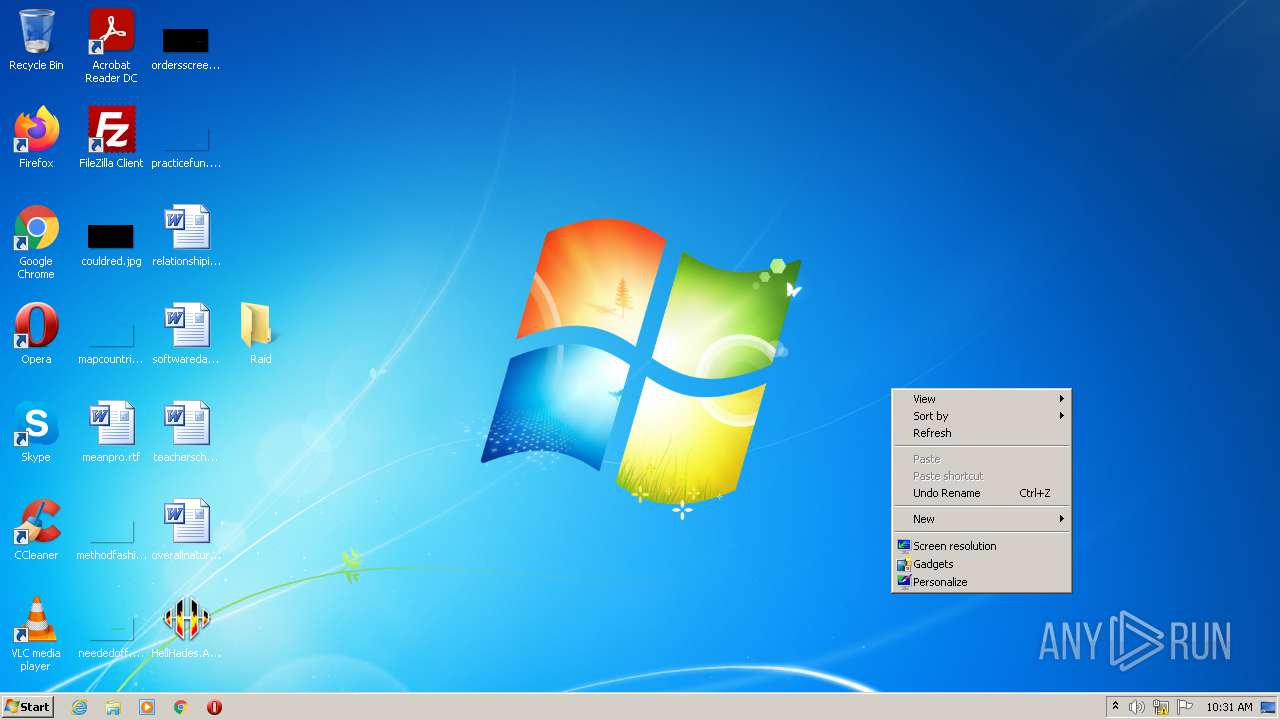Launch Opera from the taskbar
Screen dimensions: 1280x720
(214, 707)
